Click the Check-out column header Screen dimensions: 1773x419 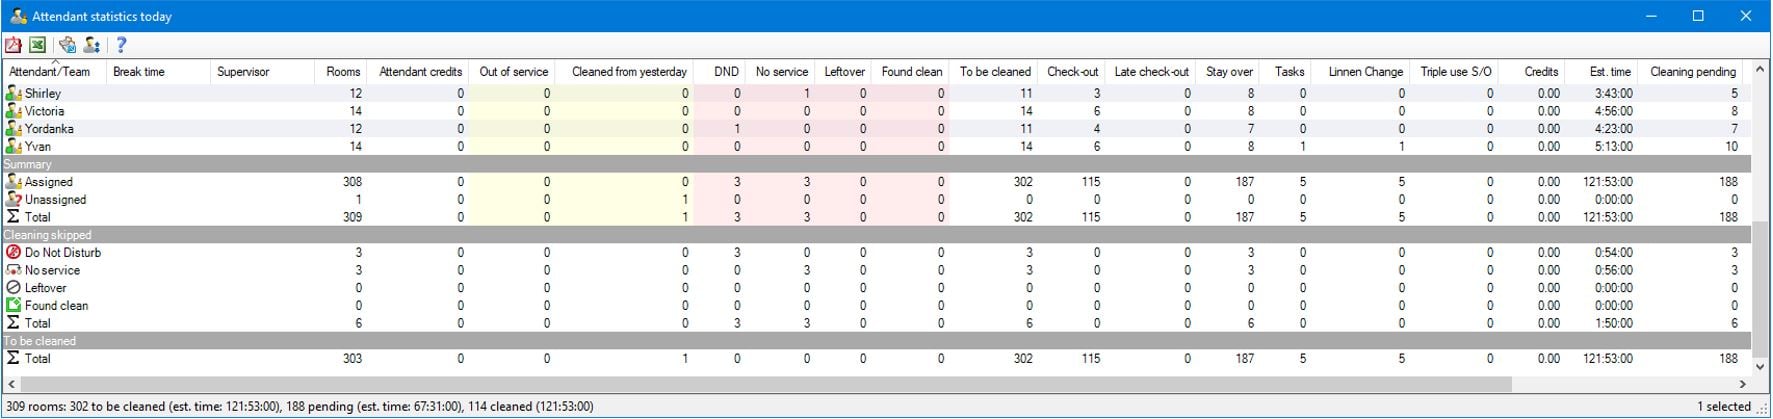tap(1072, 72)
